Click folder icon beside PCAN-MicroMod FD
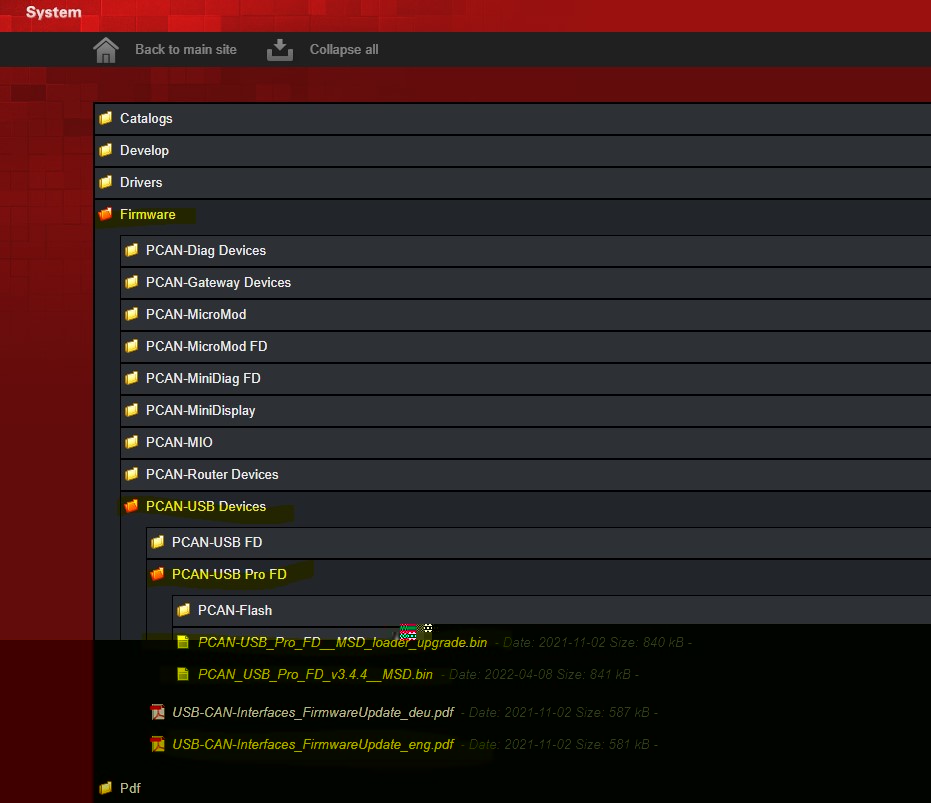This screenshot has width=931, height=803. [x=132, y=346]
